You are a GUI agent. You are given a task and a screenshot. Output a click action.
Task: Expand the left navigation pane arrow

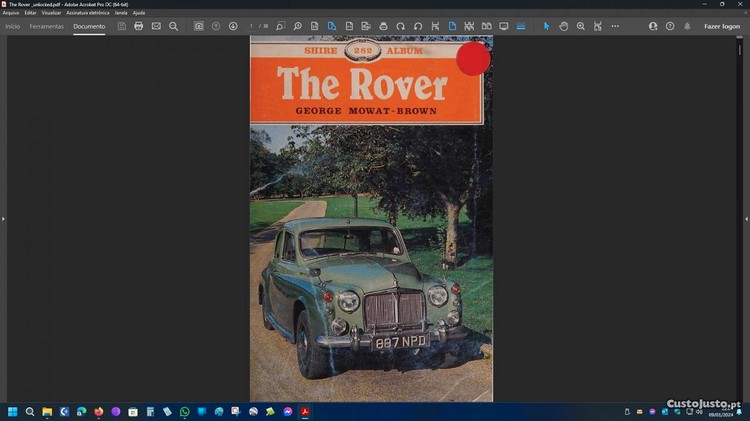(3, 218)
